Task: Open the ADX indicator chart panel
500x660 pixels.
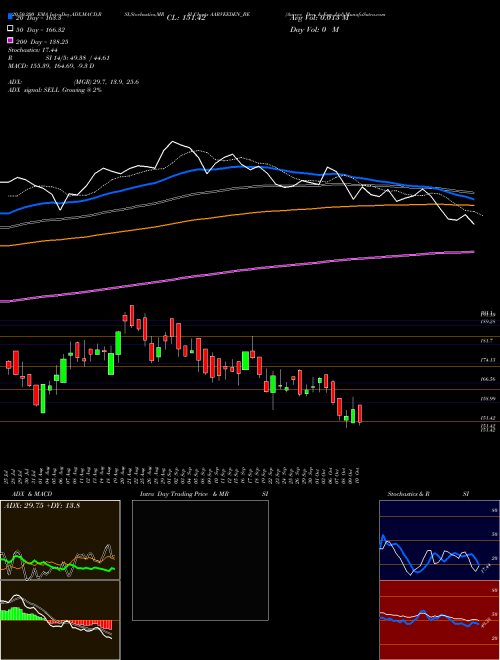Action: 60,540
